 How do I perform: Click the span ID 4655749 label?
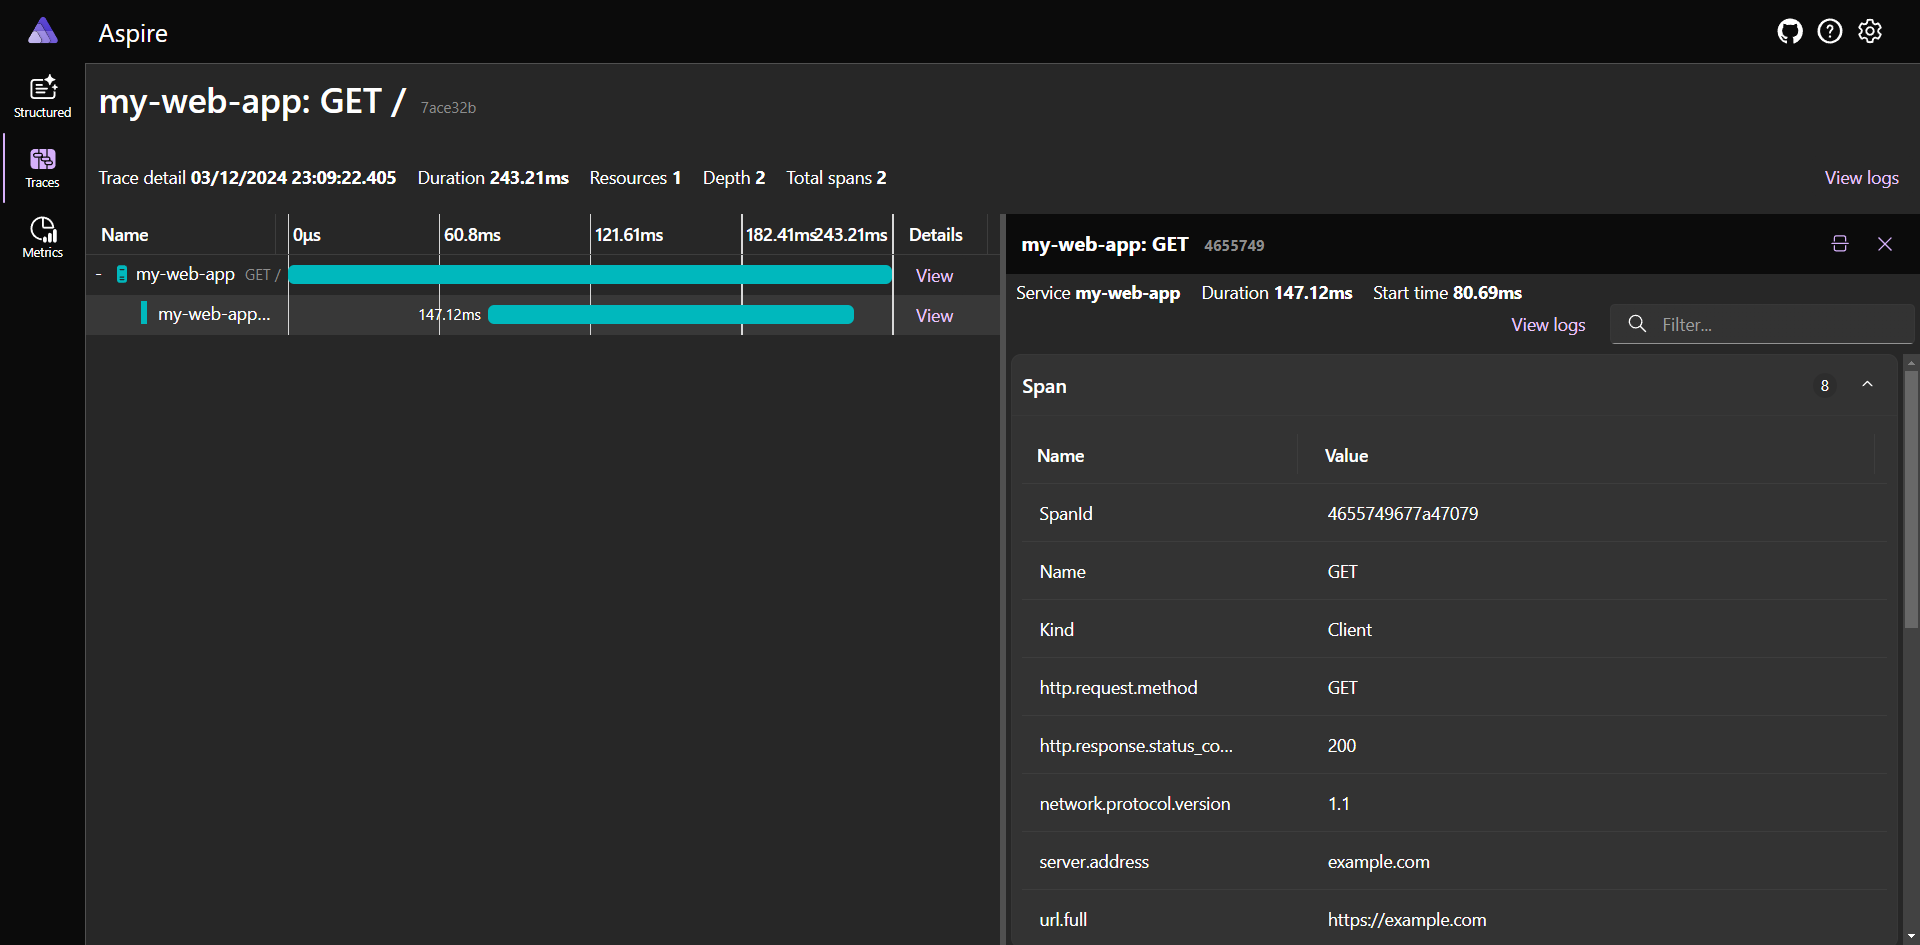pos(1234,246)
